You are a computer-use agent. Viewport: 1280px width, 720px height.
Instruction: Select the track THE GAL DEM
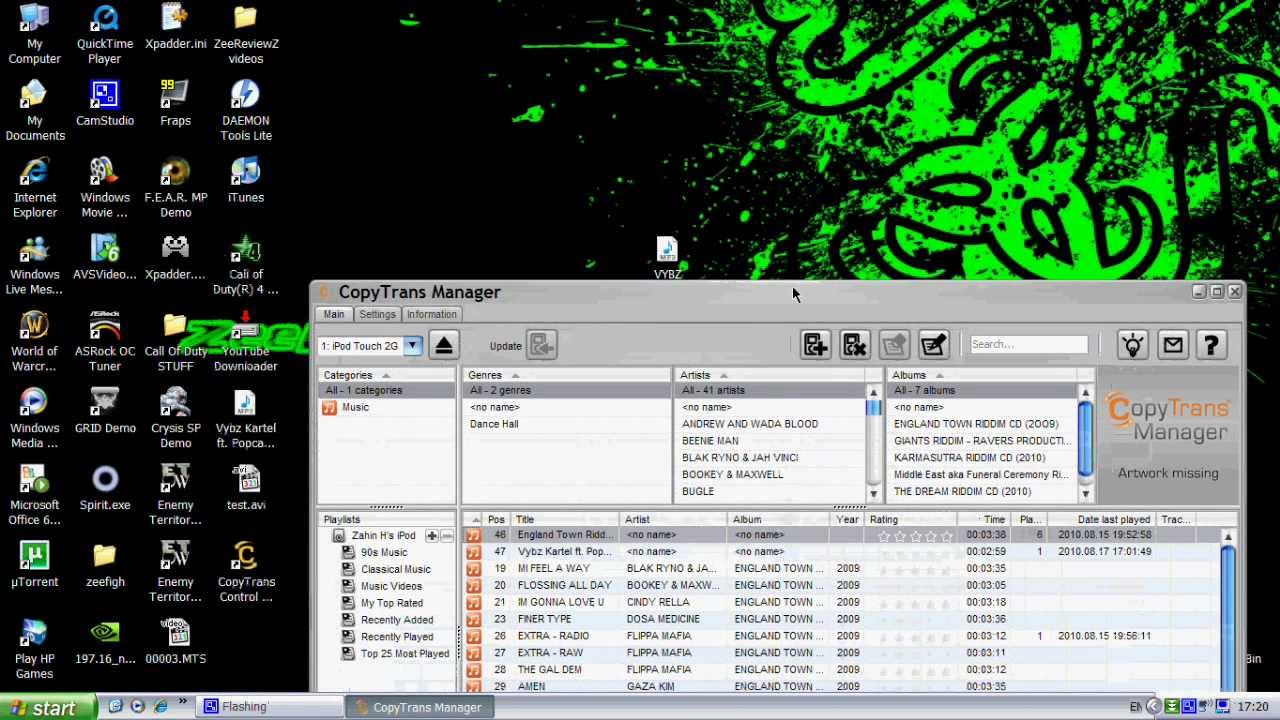[549, 670]
